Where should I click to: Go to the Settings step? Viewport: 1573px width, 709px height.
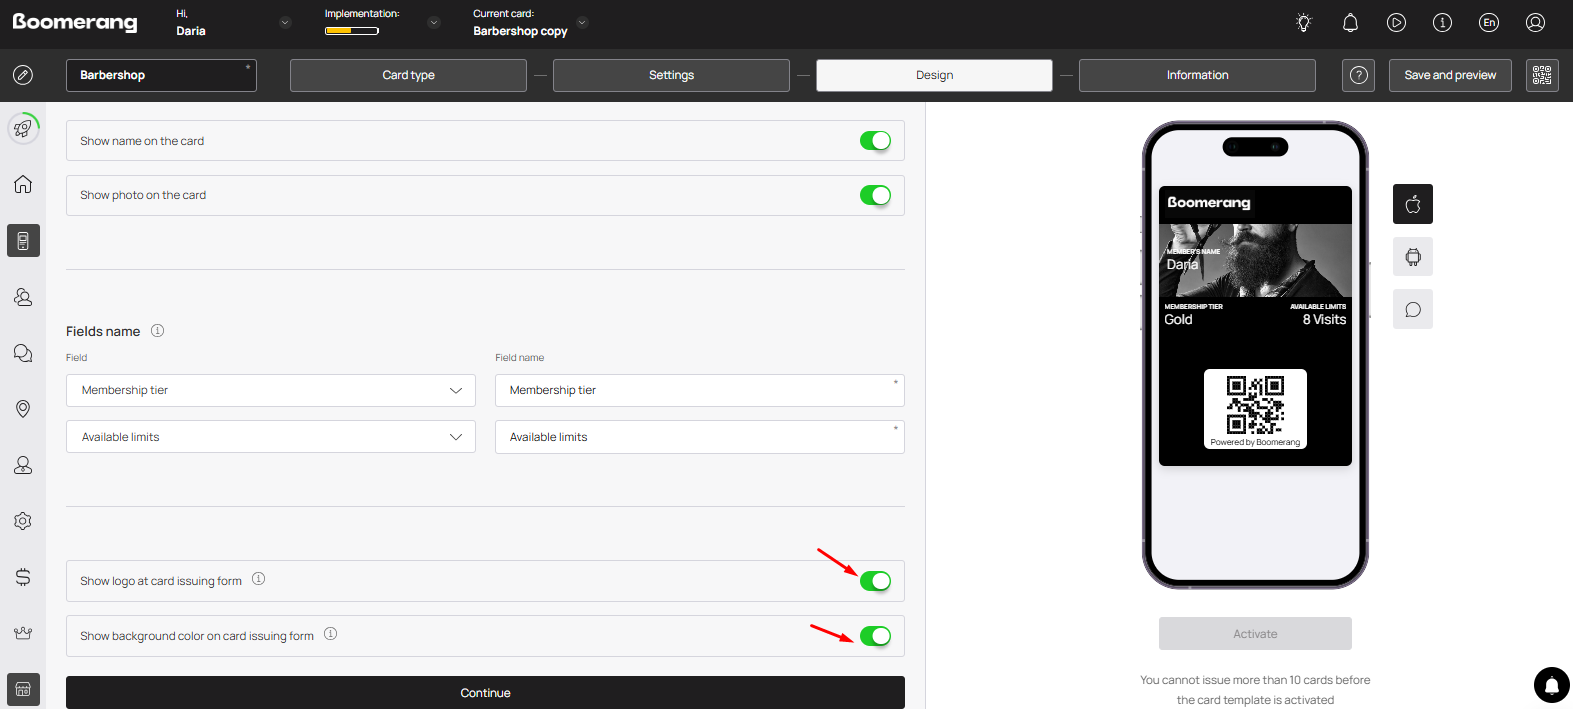(671, 75)
